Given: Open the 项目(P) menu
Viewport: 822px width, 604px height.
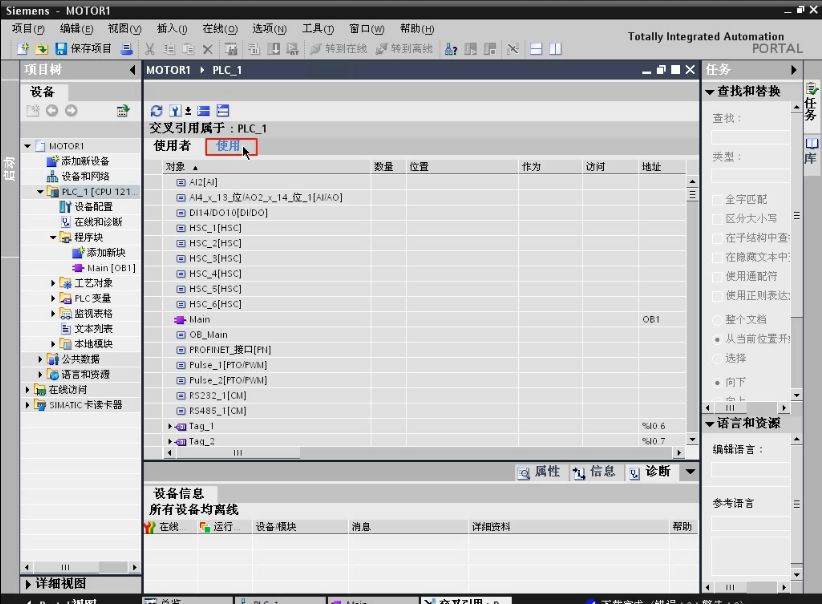Looking at the screenshot, I should coord(28,28).
